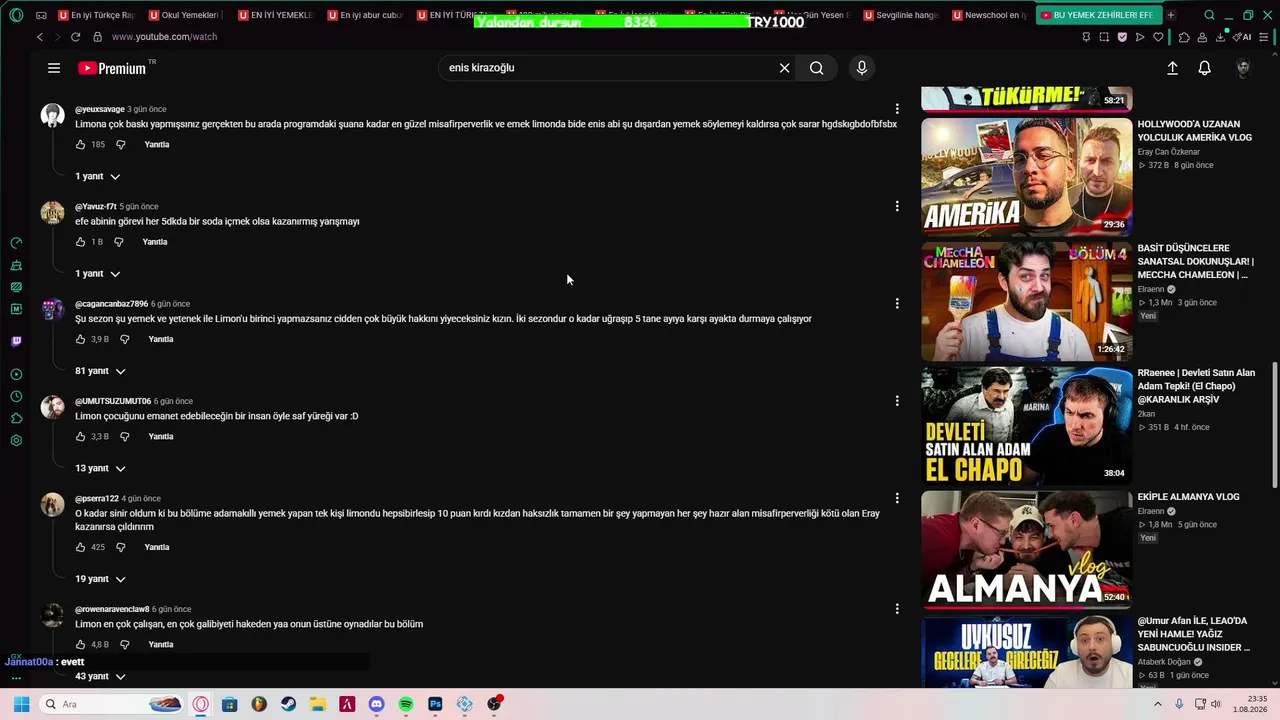Like the @cagancanbaz7896 comment
1280x720 pixels.
80,339
